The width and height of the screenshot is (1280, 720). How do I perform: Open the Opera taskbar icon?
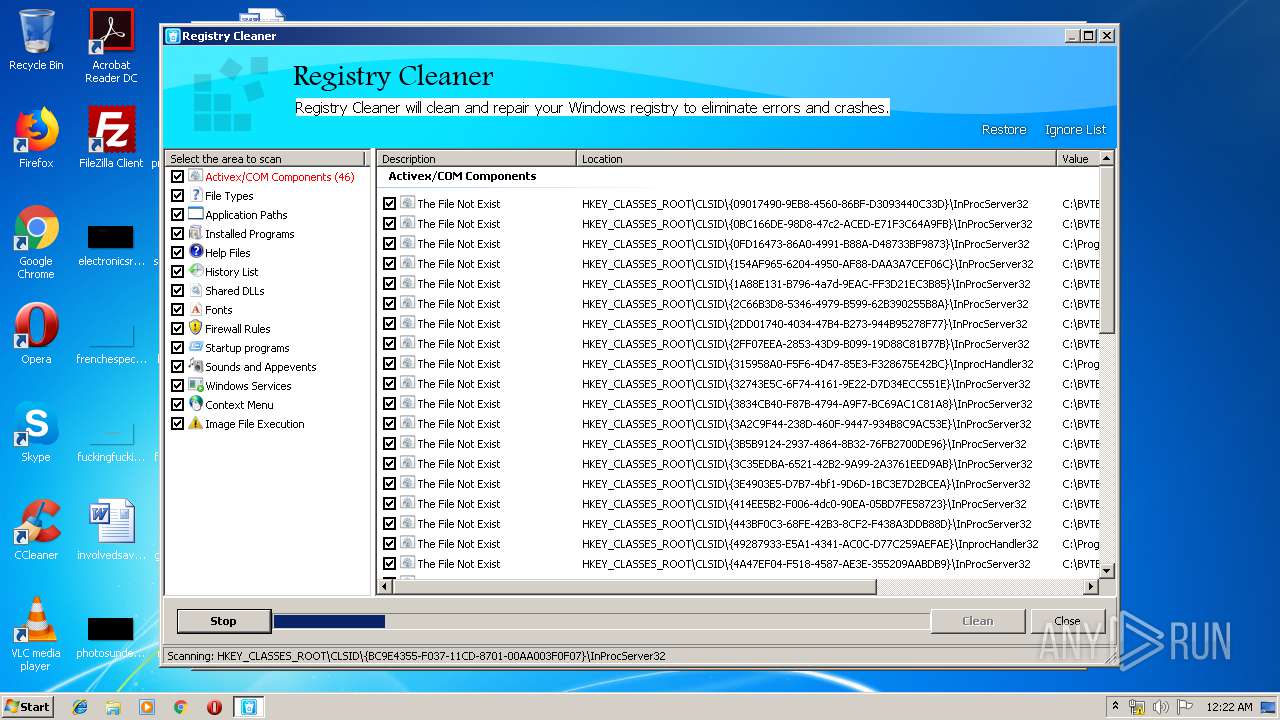pyautogui.click(x=214, y=707)
